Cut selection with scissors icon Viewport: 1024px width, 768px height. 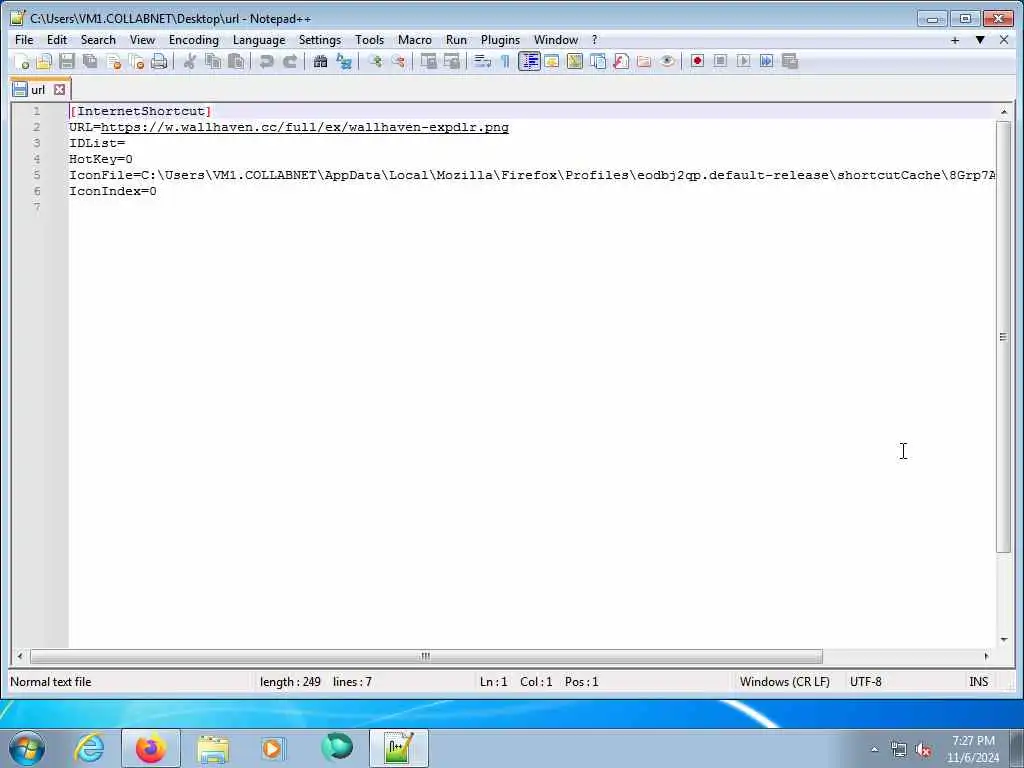pos(190,61)
